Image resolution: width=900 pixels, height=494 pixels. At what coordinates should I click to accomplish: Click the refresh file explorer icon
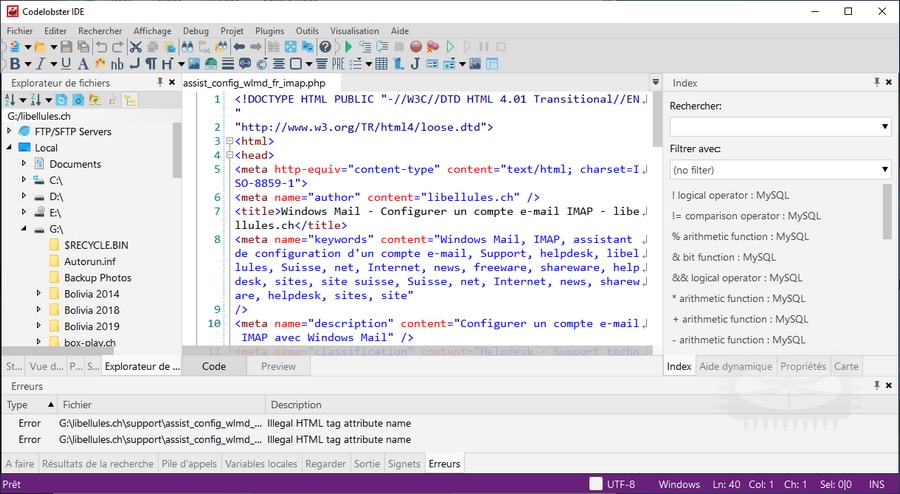pos(61,100)
